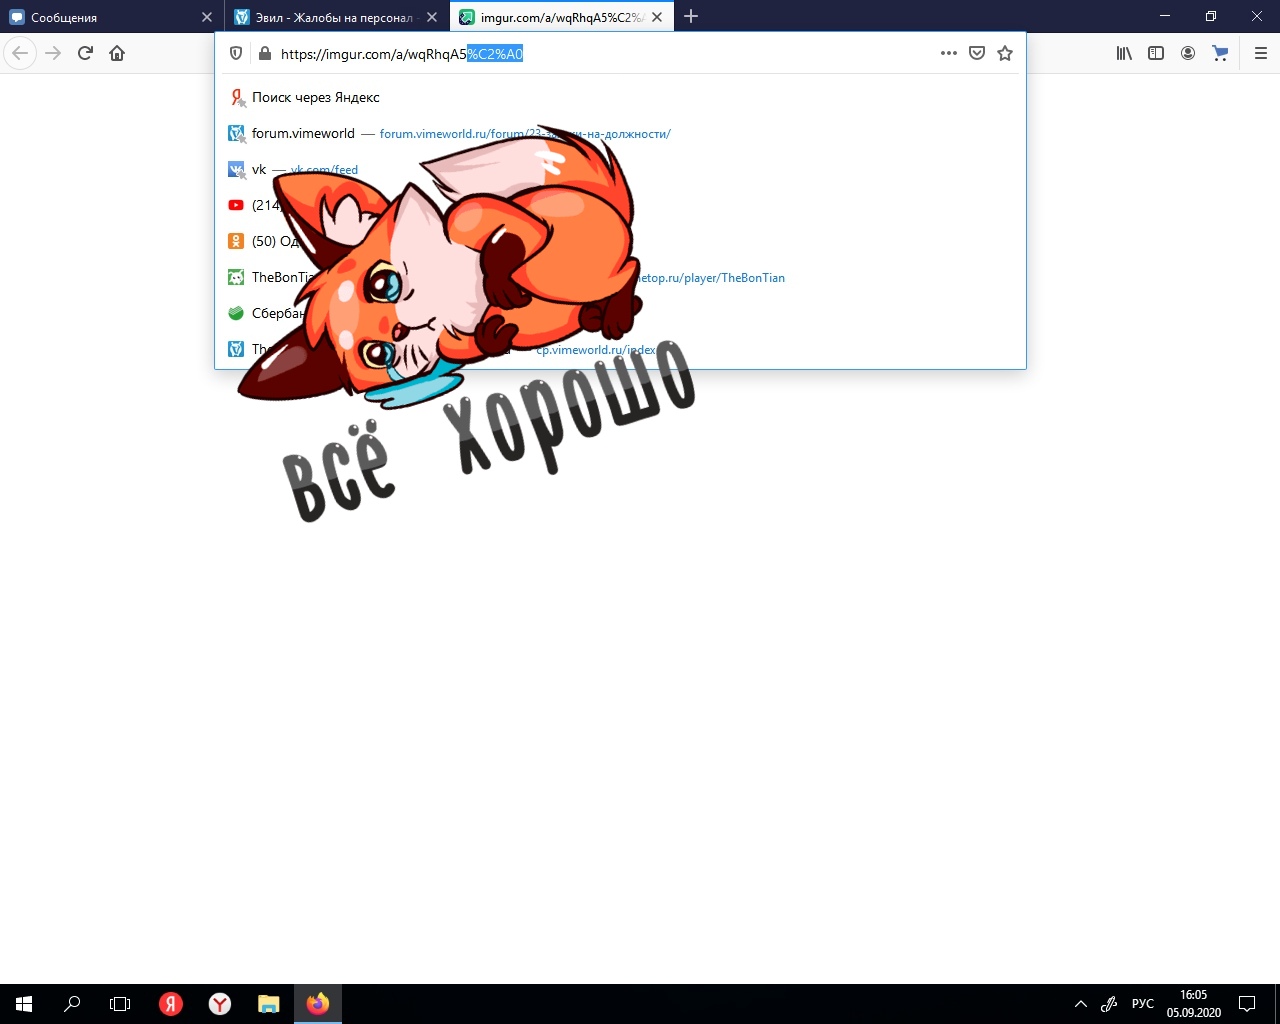Go to the Firefox home page
This screenshot has height=1024, width=1280.
[x=117, y=53]
